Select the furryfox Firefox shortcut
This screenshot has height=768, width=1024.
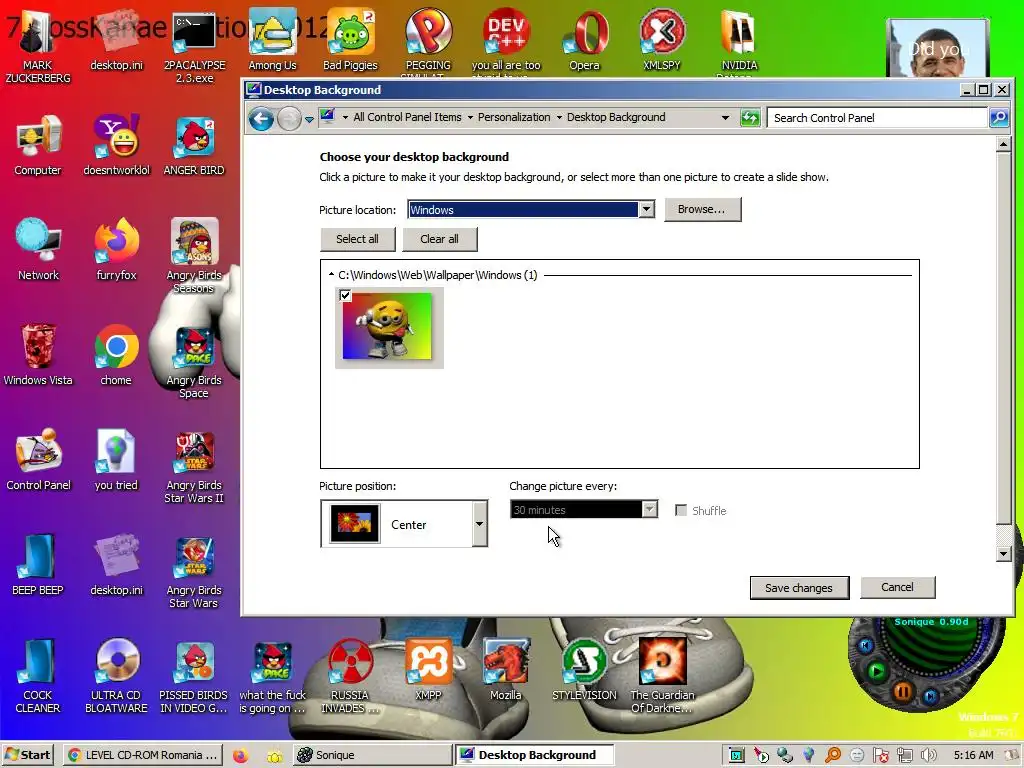[x=116, y=249]
